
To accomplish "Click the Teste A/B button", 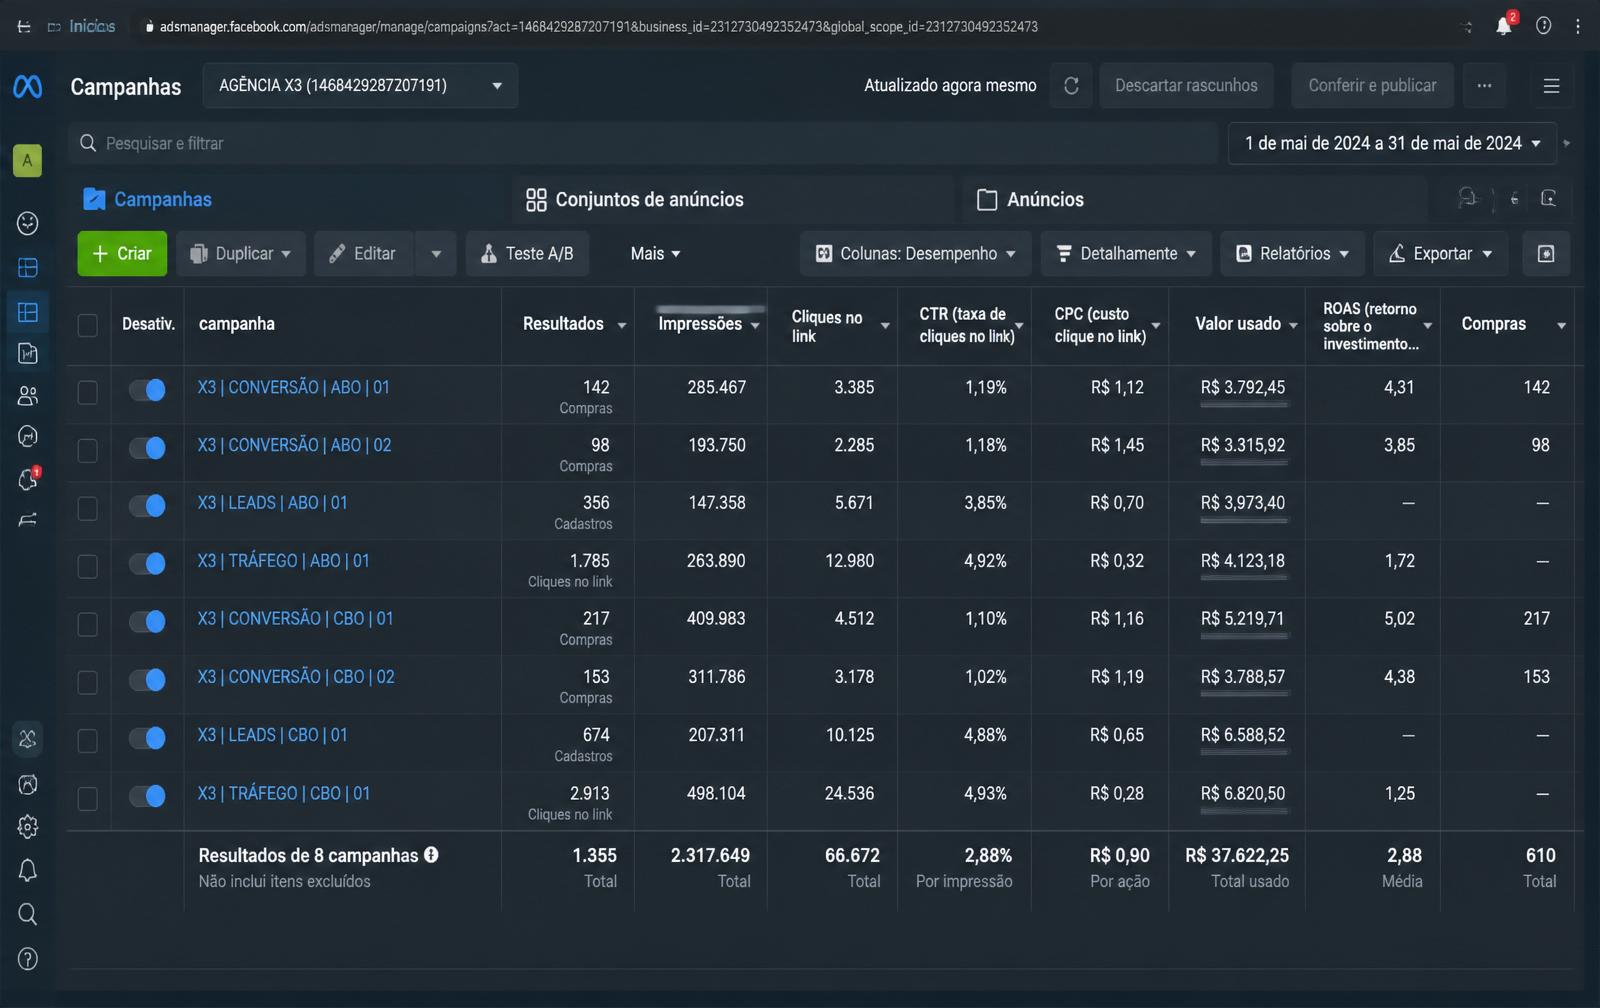I will [527, 254].
